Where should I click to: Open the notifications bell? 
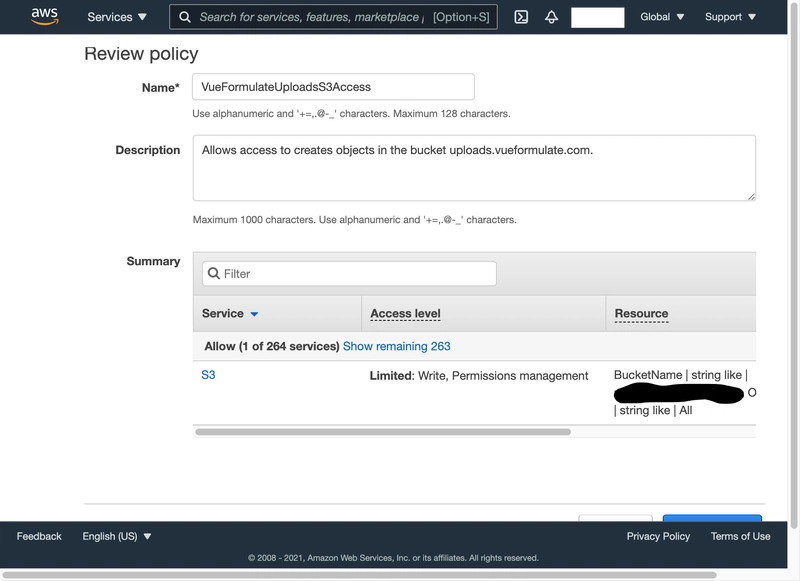551,17
